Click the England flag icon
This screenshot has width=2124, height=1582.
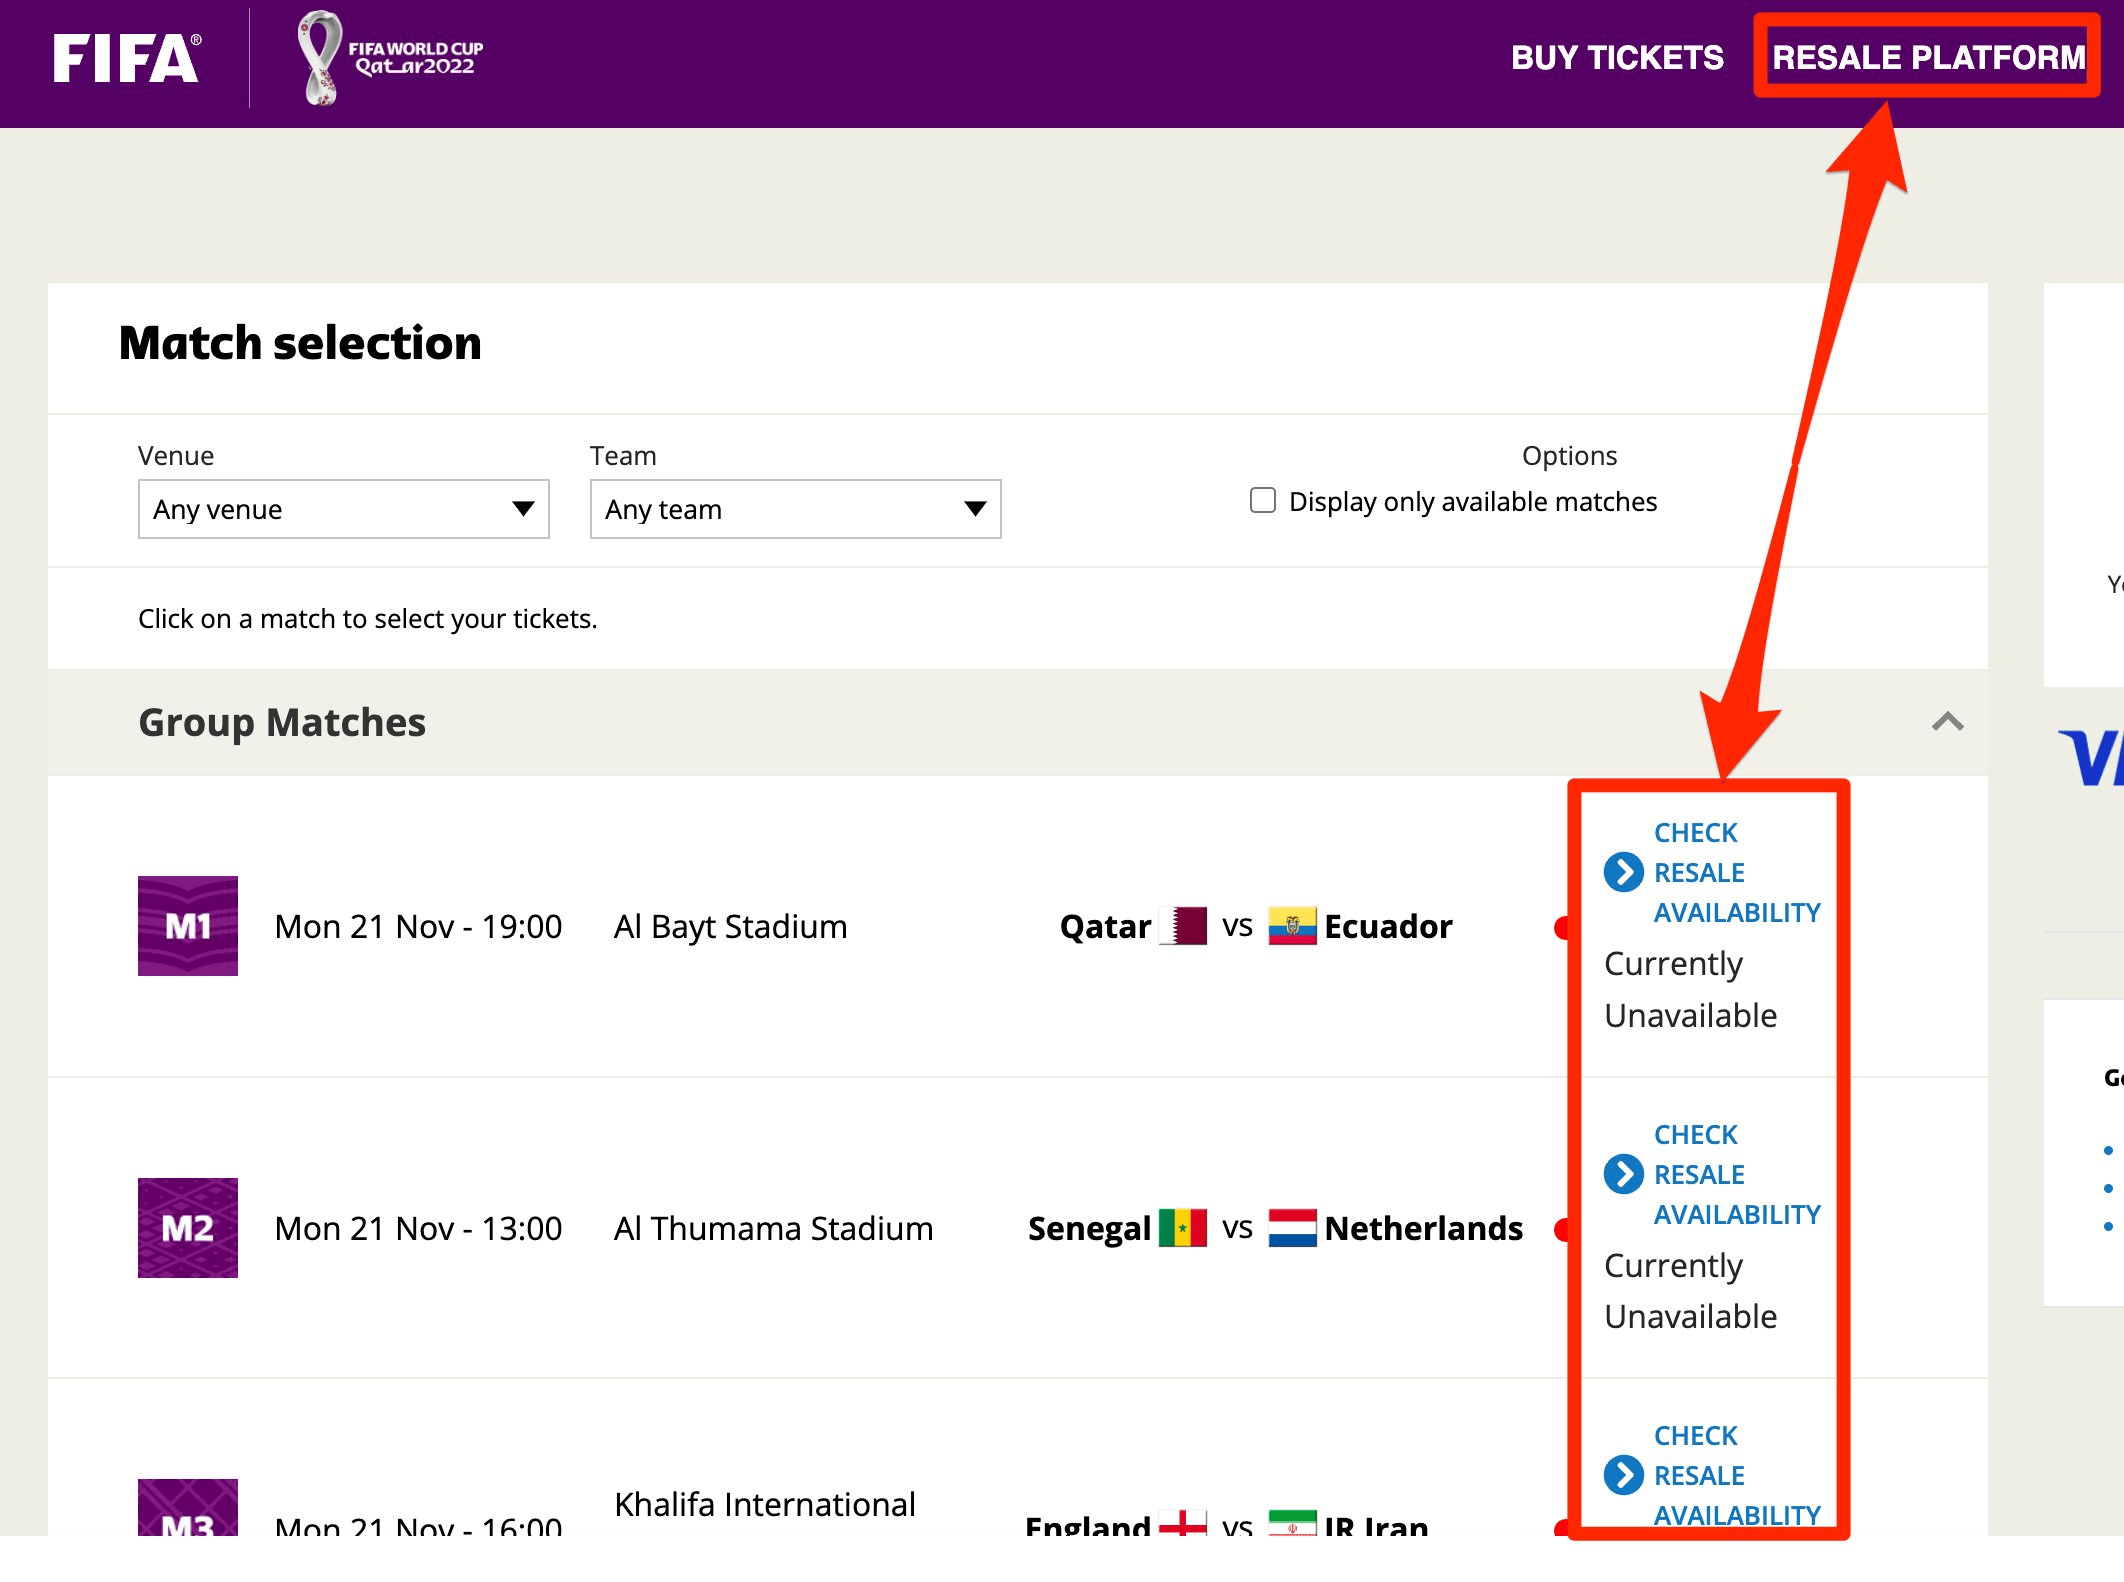(x=1183, y=1523)
